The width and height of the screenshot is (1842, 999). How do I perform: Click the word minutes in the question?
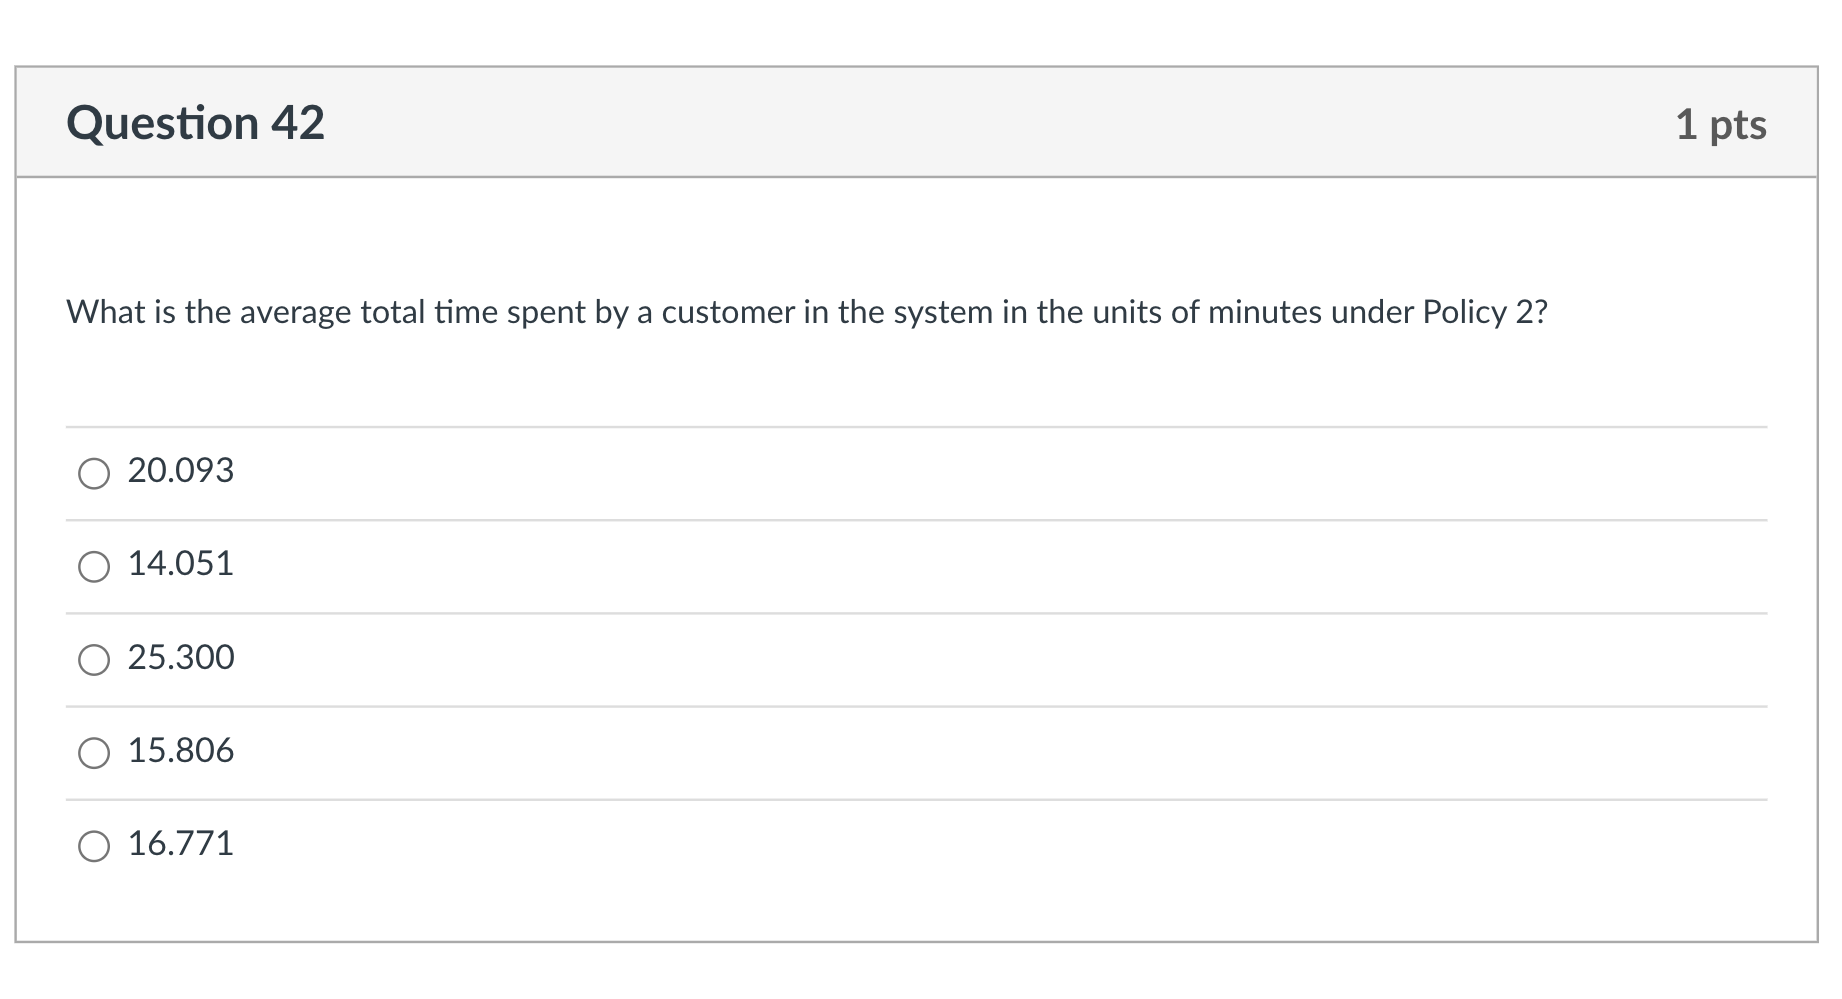[1265, 313]
